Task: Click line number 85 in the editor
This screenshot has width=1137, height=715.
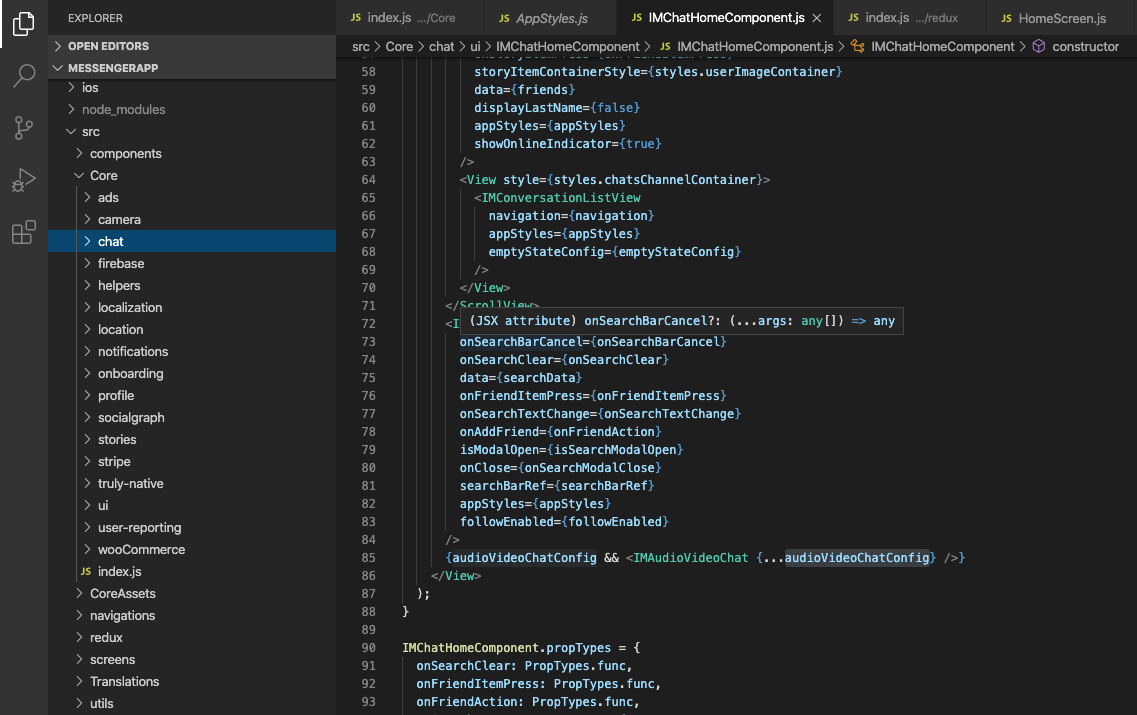Action: [369, 558]
